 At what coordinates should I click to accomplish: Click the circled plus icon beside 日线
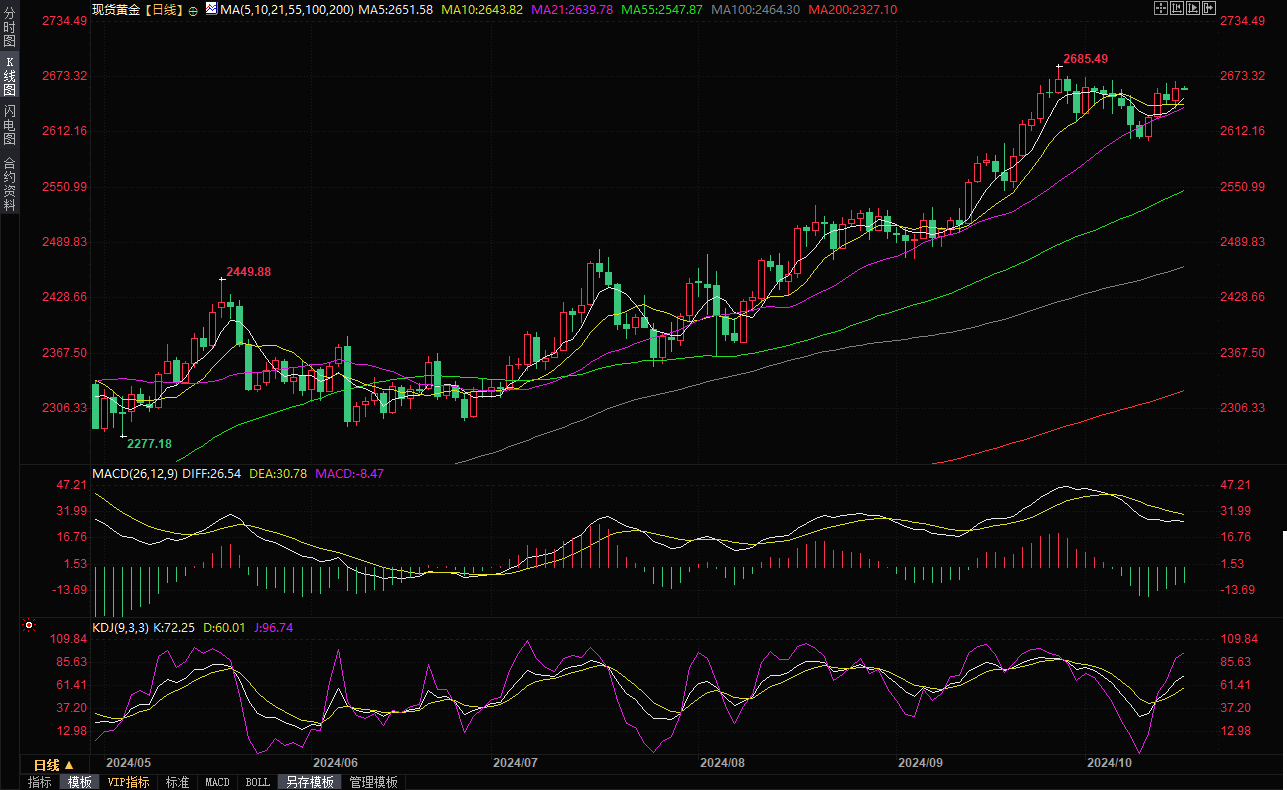(x=193, y=10)
